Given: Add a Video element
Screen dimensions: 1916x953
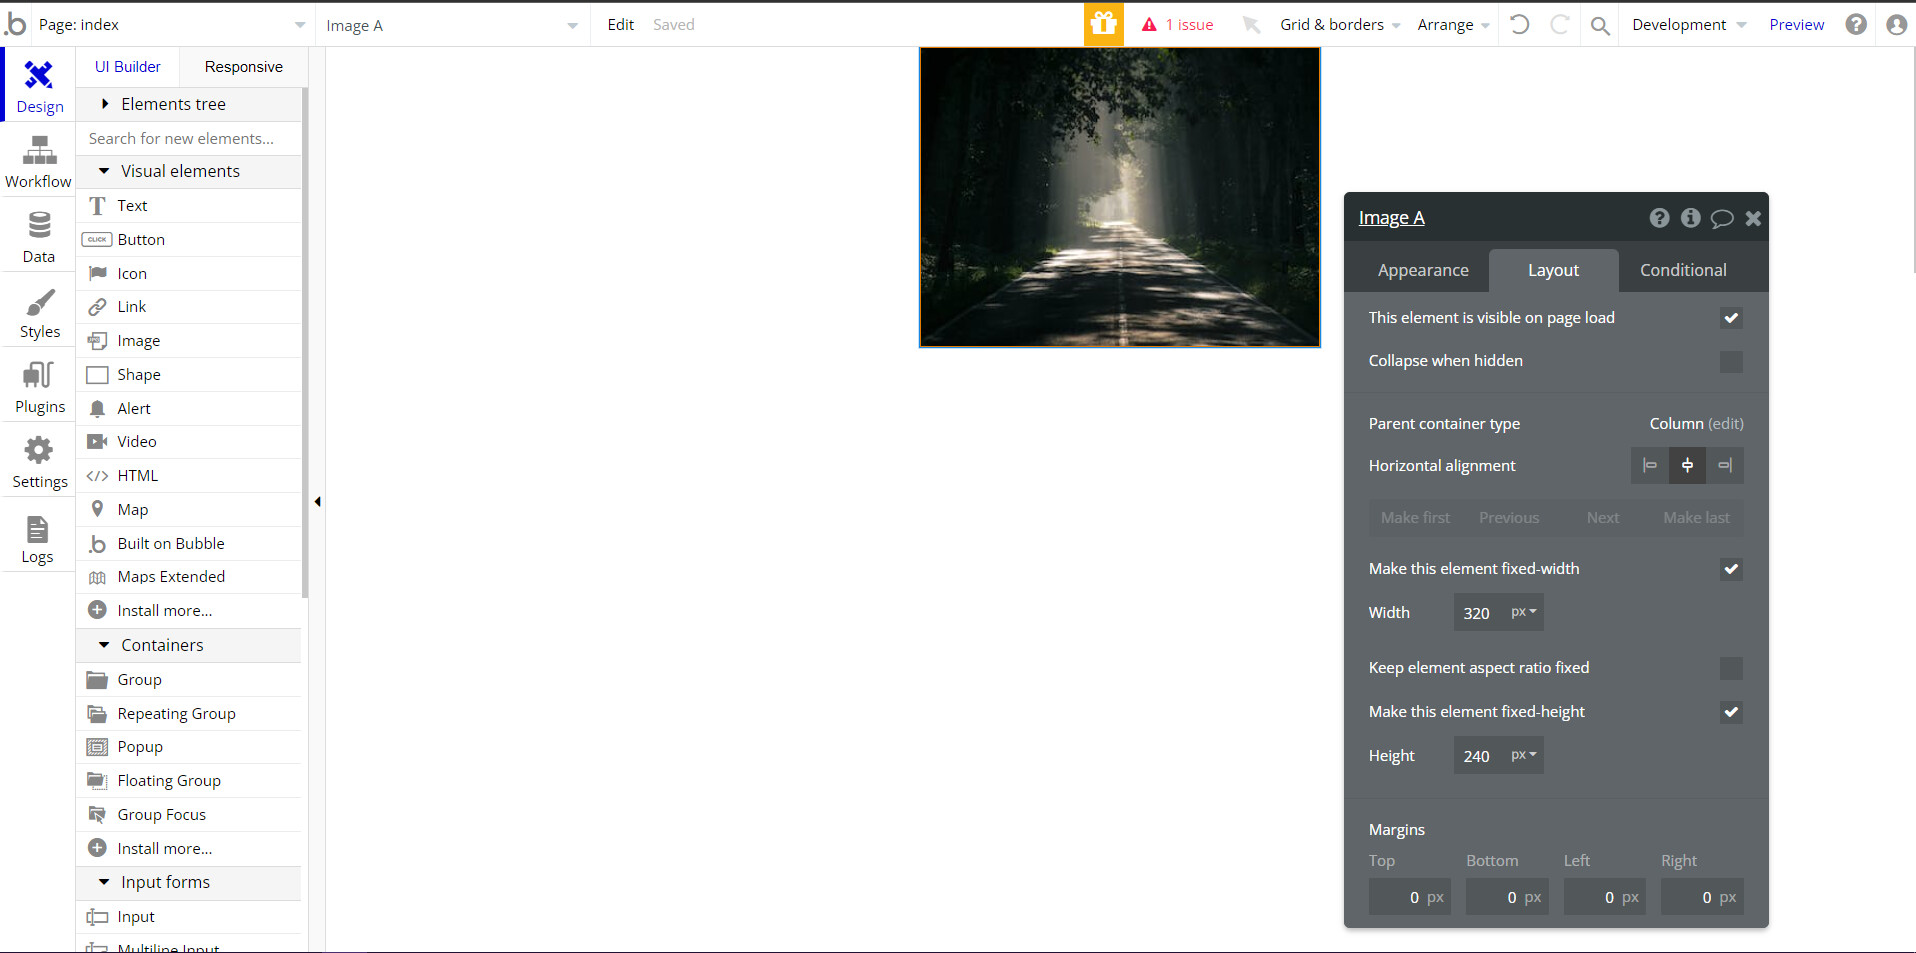Looking at the screenshot, I should tap(189, 441).
